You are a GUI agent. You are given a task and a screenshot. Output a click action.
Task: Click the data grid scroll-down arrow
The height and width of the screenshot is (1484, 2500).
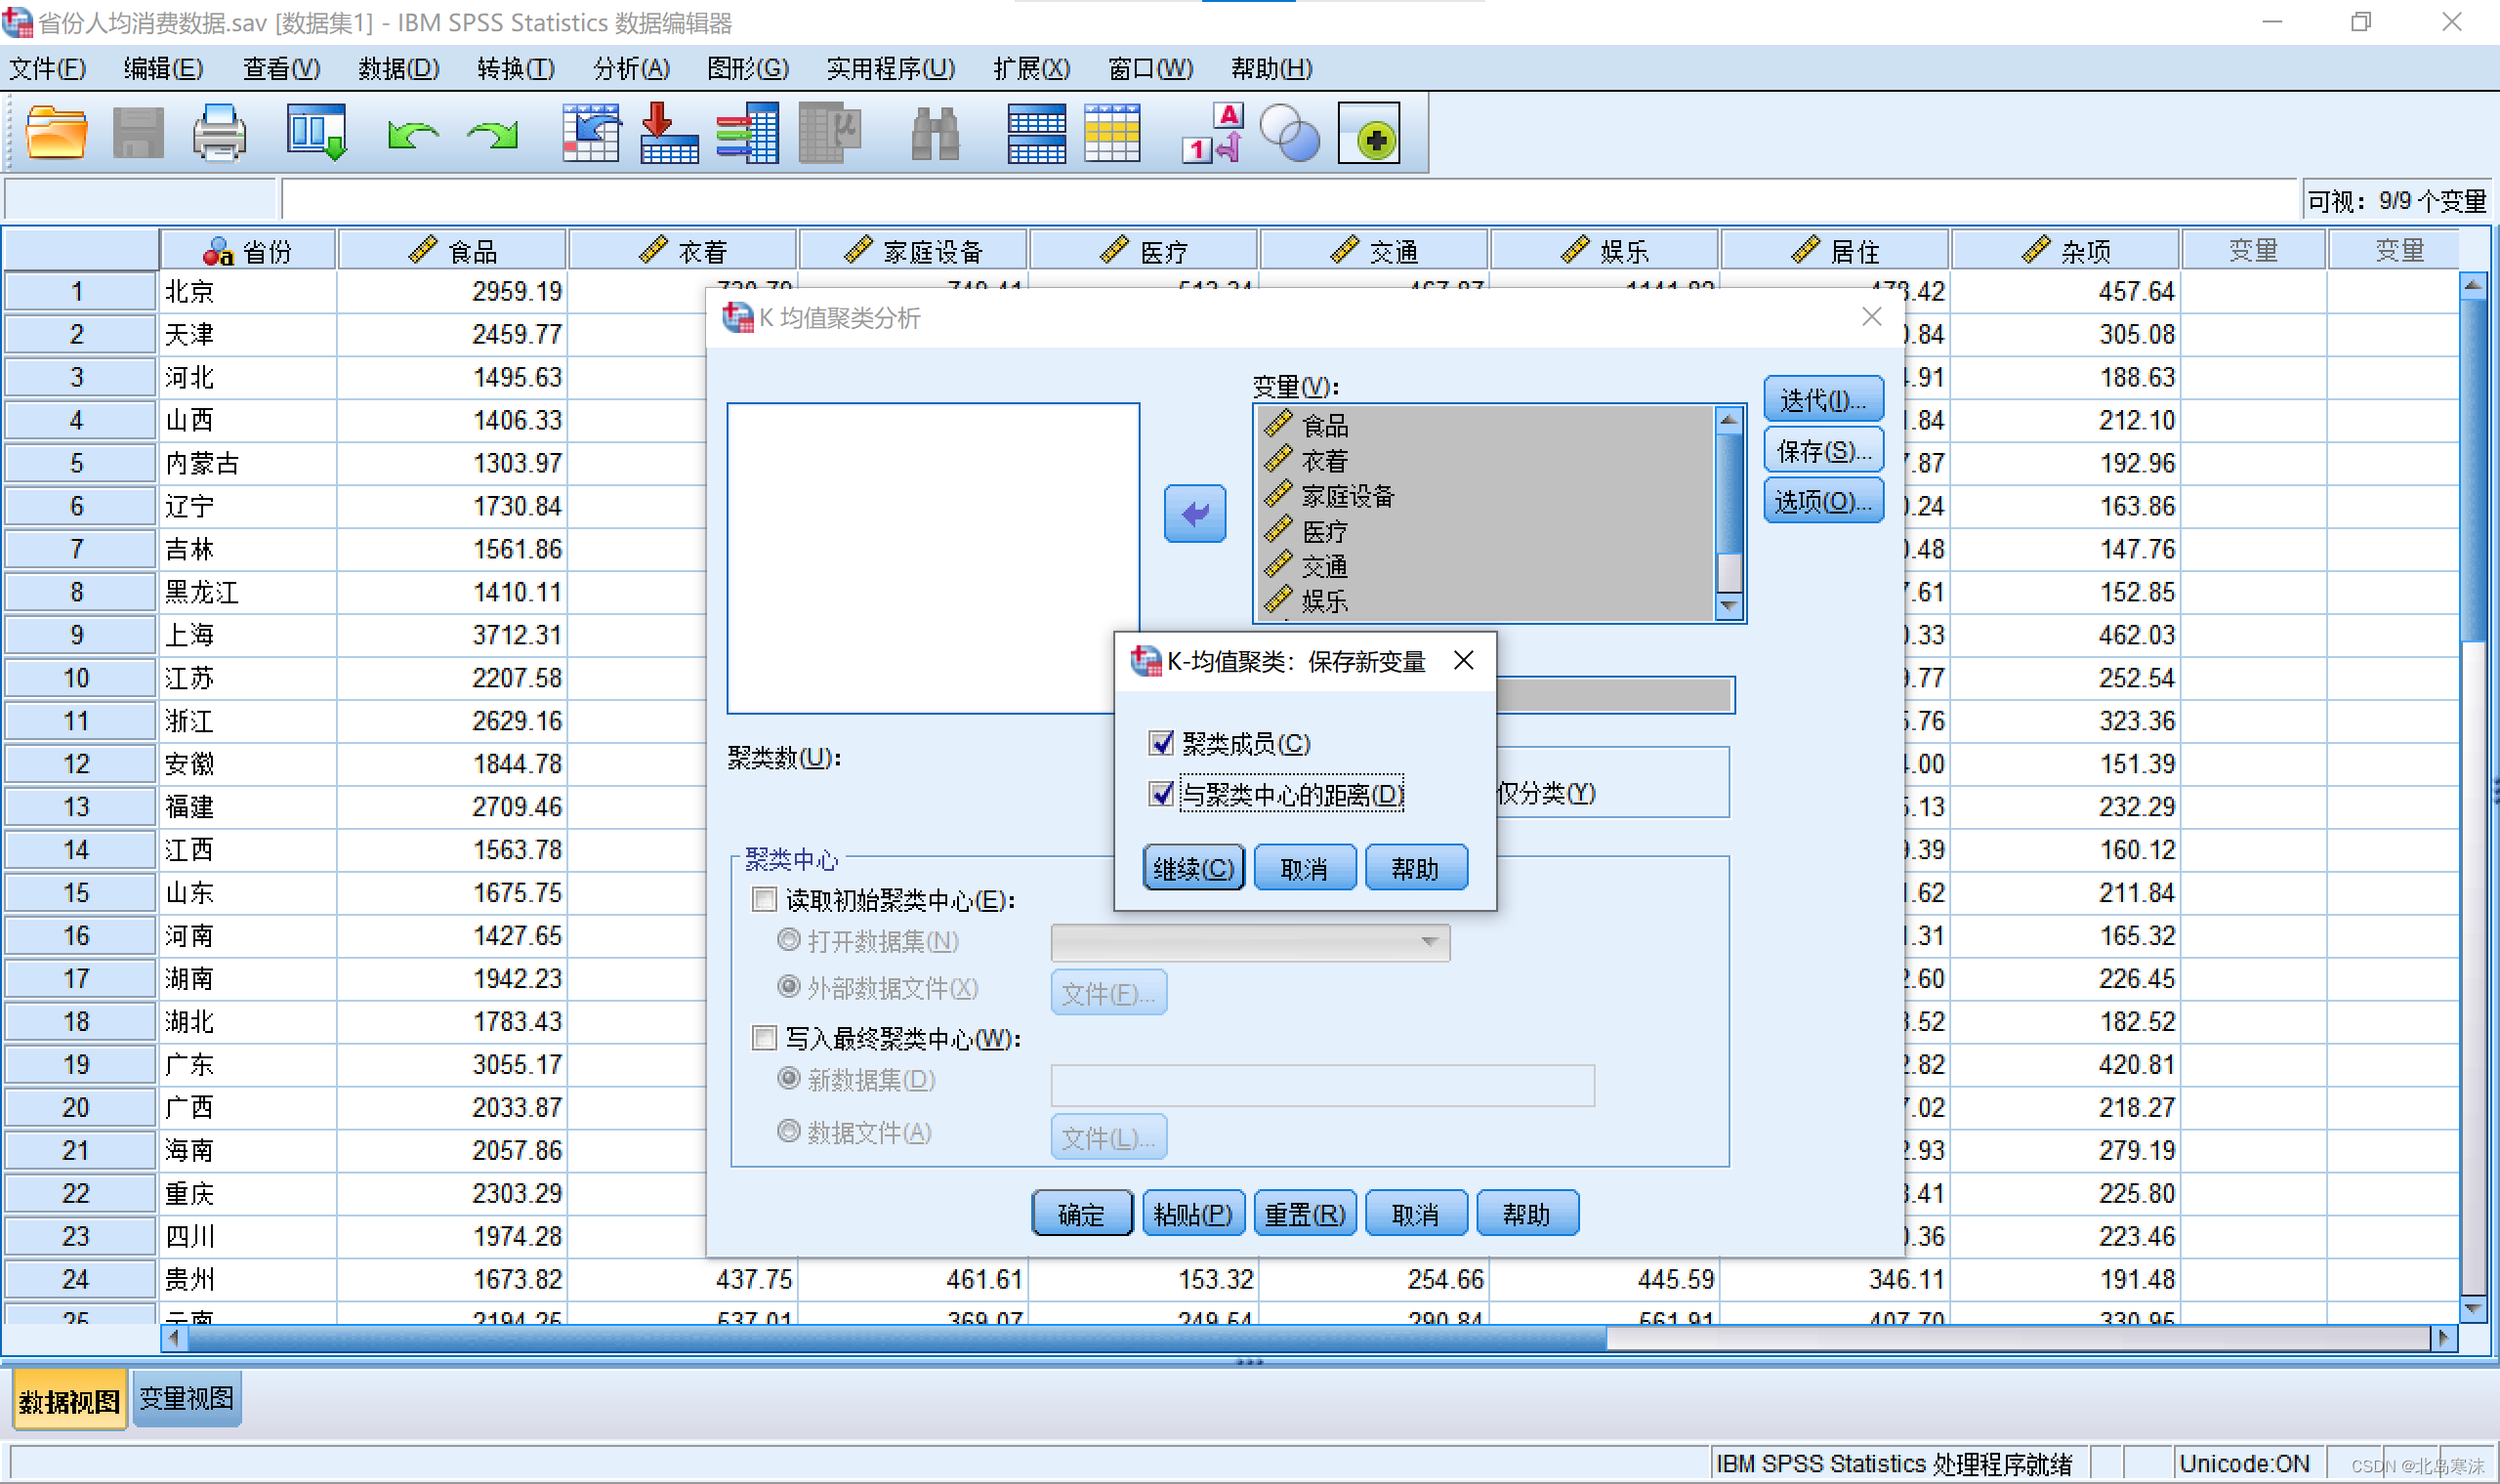[x=2472, y=1309]
